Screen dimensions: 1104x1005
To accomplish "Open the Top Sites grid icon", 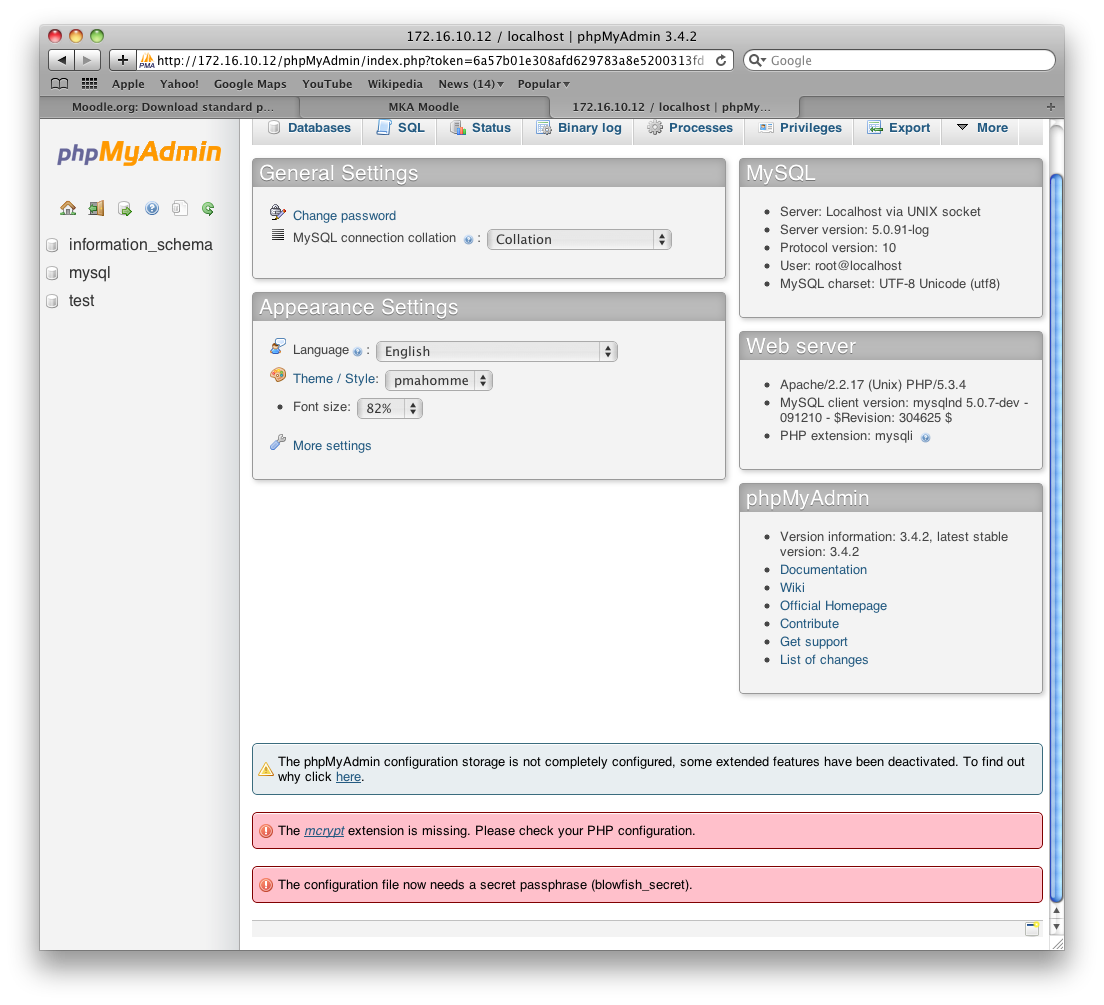I will 89,84.
